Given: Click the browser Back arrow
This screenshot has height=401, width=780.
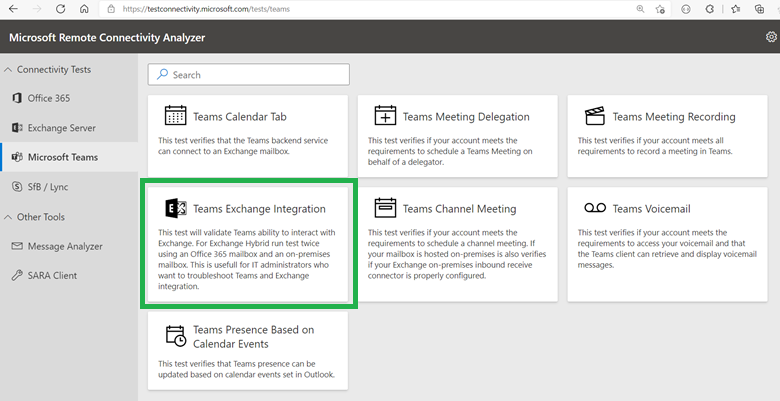Looking at the screenshot, I should click(x=13, y=9).
